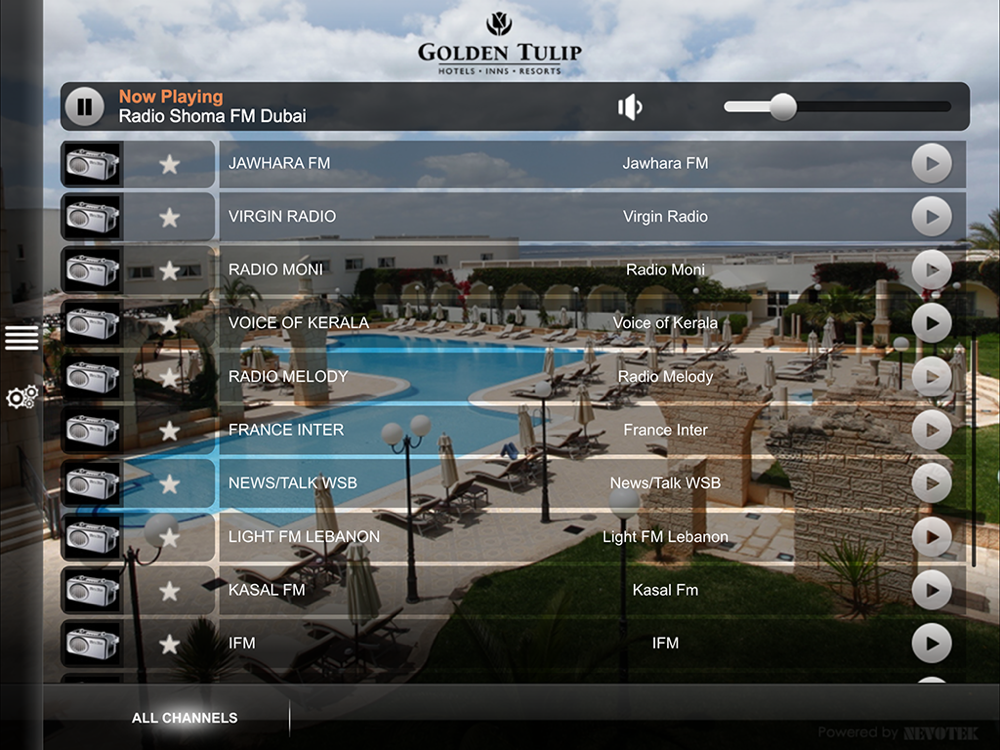
Task: Click the Voice of Kerala description text
Action: click(x=665, y=323)
